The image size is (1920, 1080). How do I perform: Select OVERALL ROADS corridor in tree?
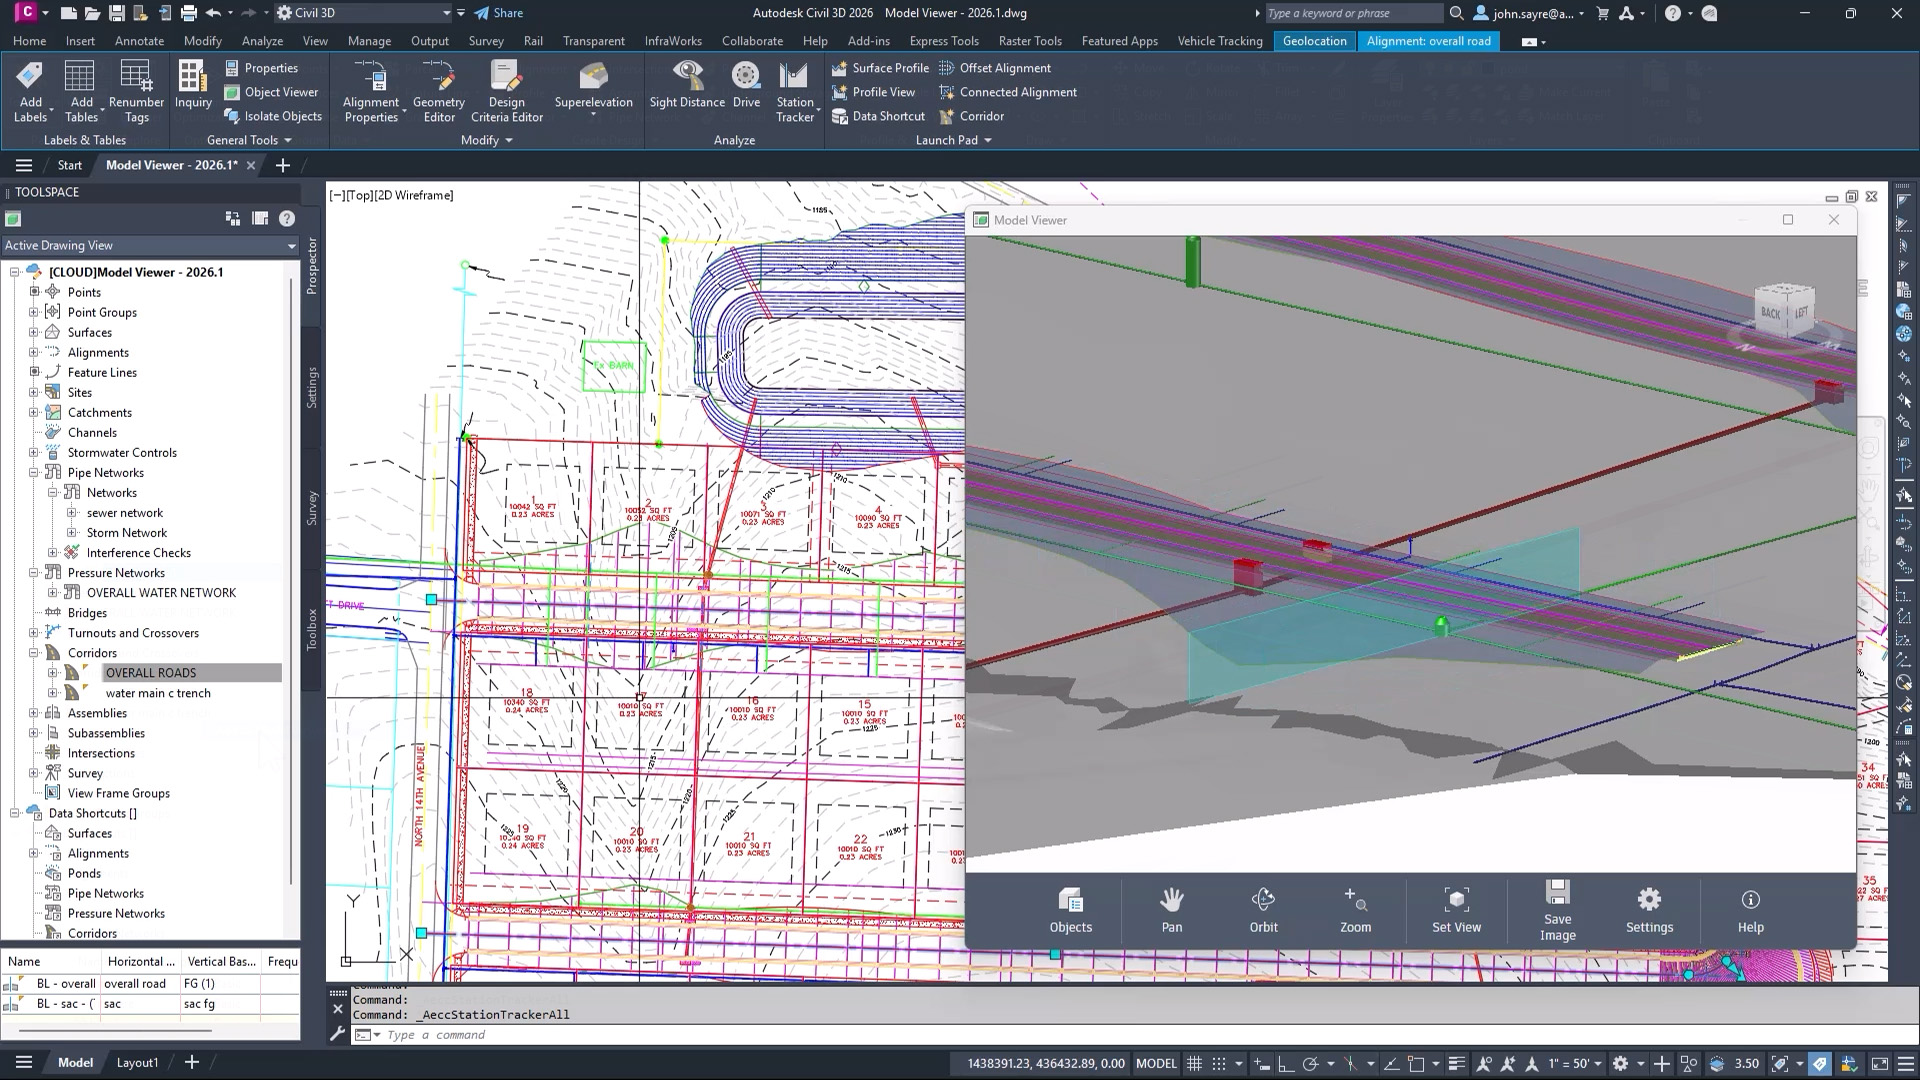[x=151, y=673]
